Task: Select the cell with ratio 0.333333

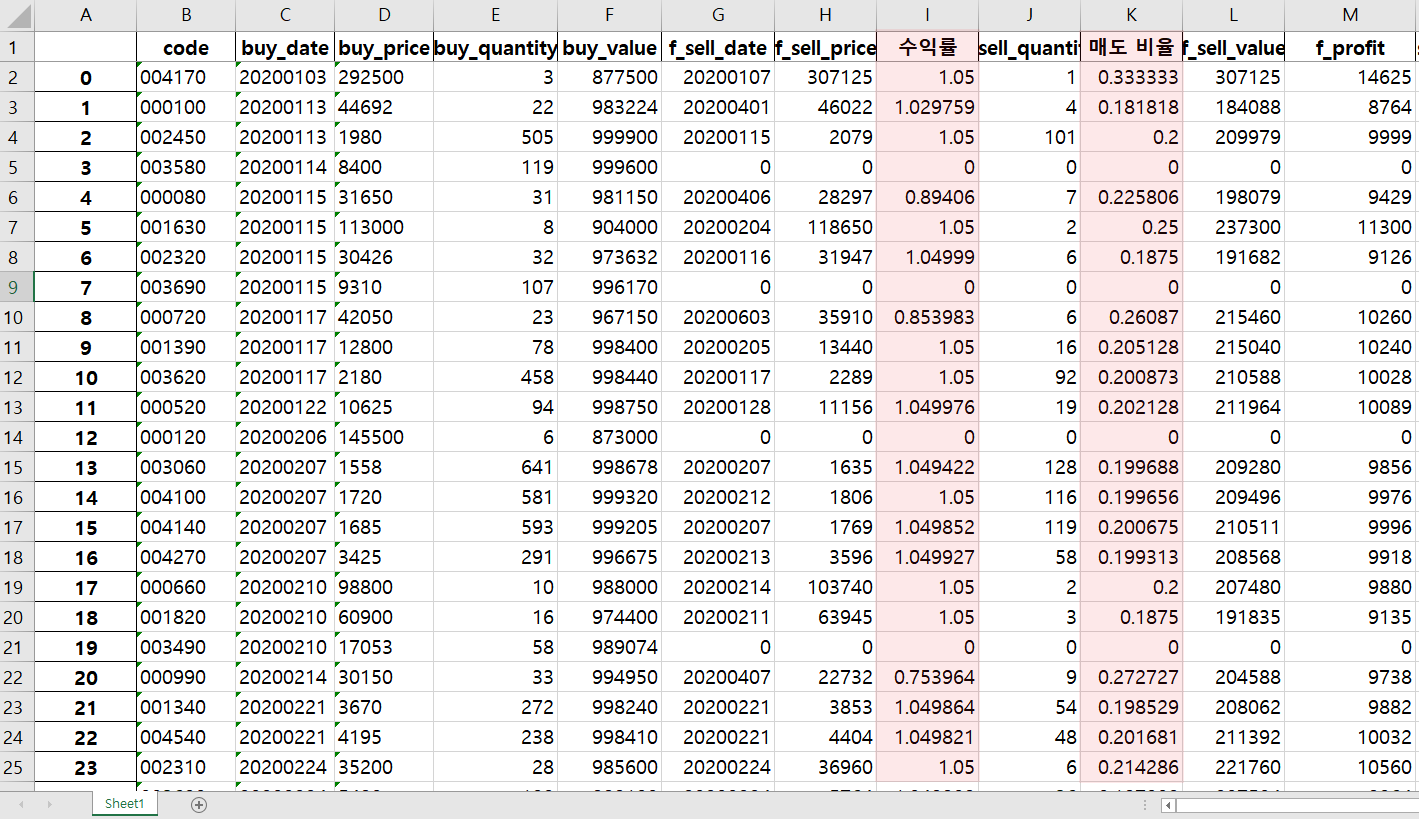Action: pos(1131,77)
